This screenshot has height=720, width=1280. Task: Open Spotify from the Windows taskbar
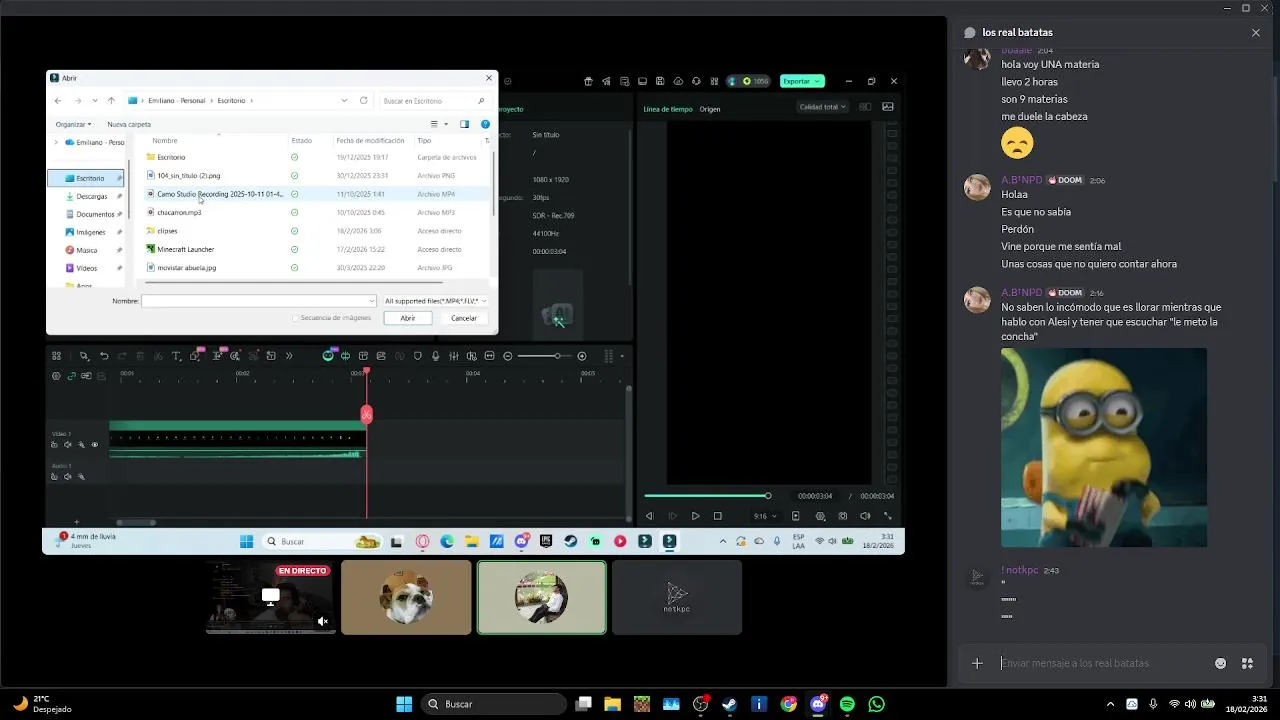pyautogui.click(x=847, y=704)
